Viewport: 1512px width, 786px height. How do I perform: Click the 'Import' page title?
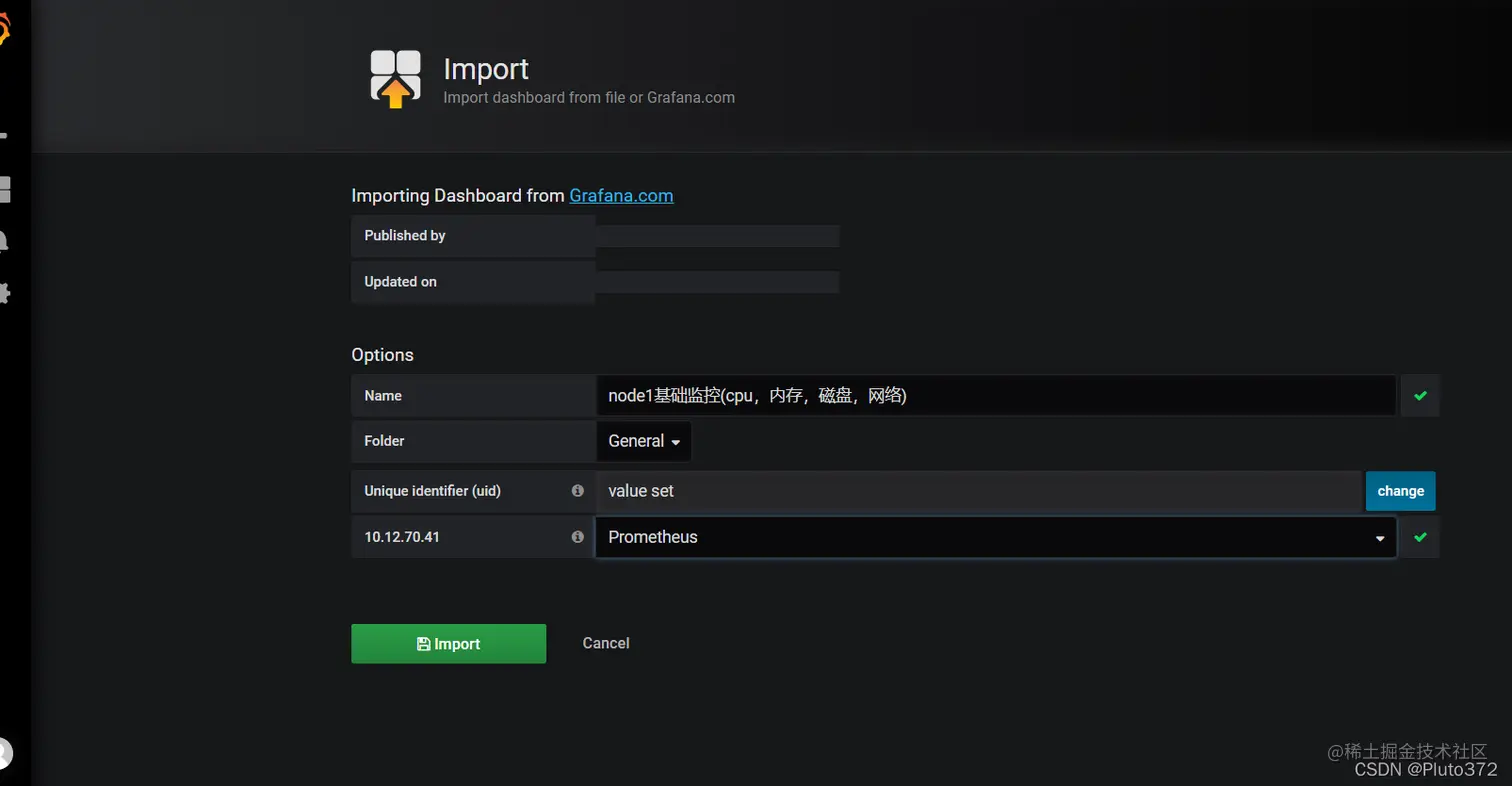[486, 69]
